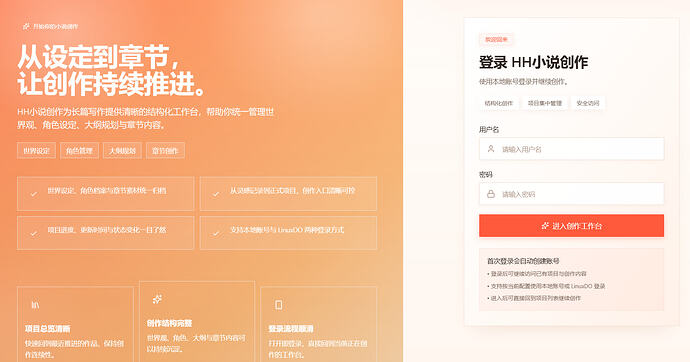Image resolution: width=690 pixels, height=362 pixels.
Task: Click the 安全访问 chip
Action: [588, 103]
